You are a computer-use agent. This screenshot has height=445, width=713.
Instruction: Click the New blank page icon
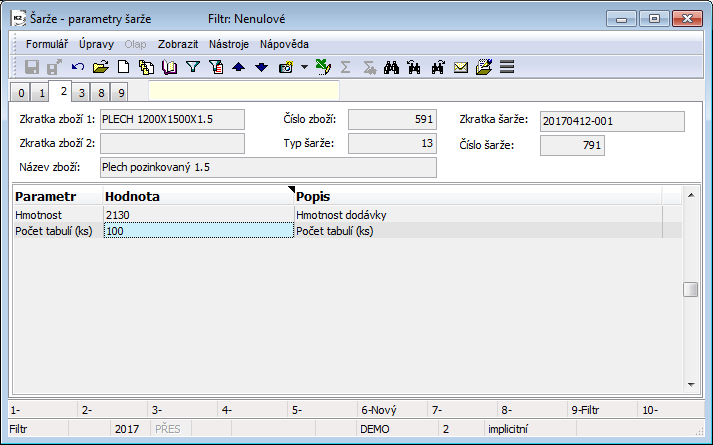tap(123, 67)
